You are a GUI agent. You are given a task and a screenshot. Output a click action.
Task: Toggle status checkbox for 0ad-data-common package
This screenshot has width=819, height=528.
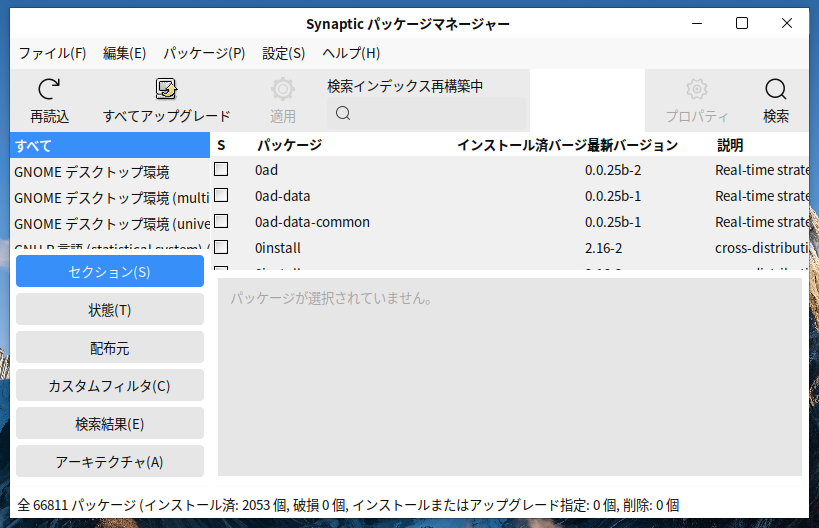[221, 221]
